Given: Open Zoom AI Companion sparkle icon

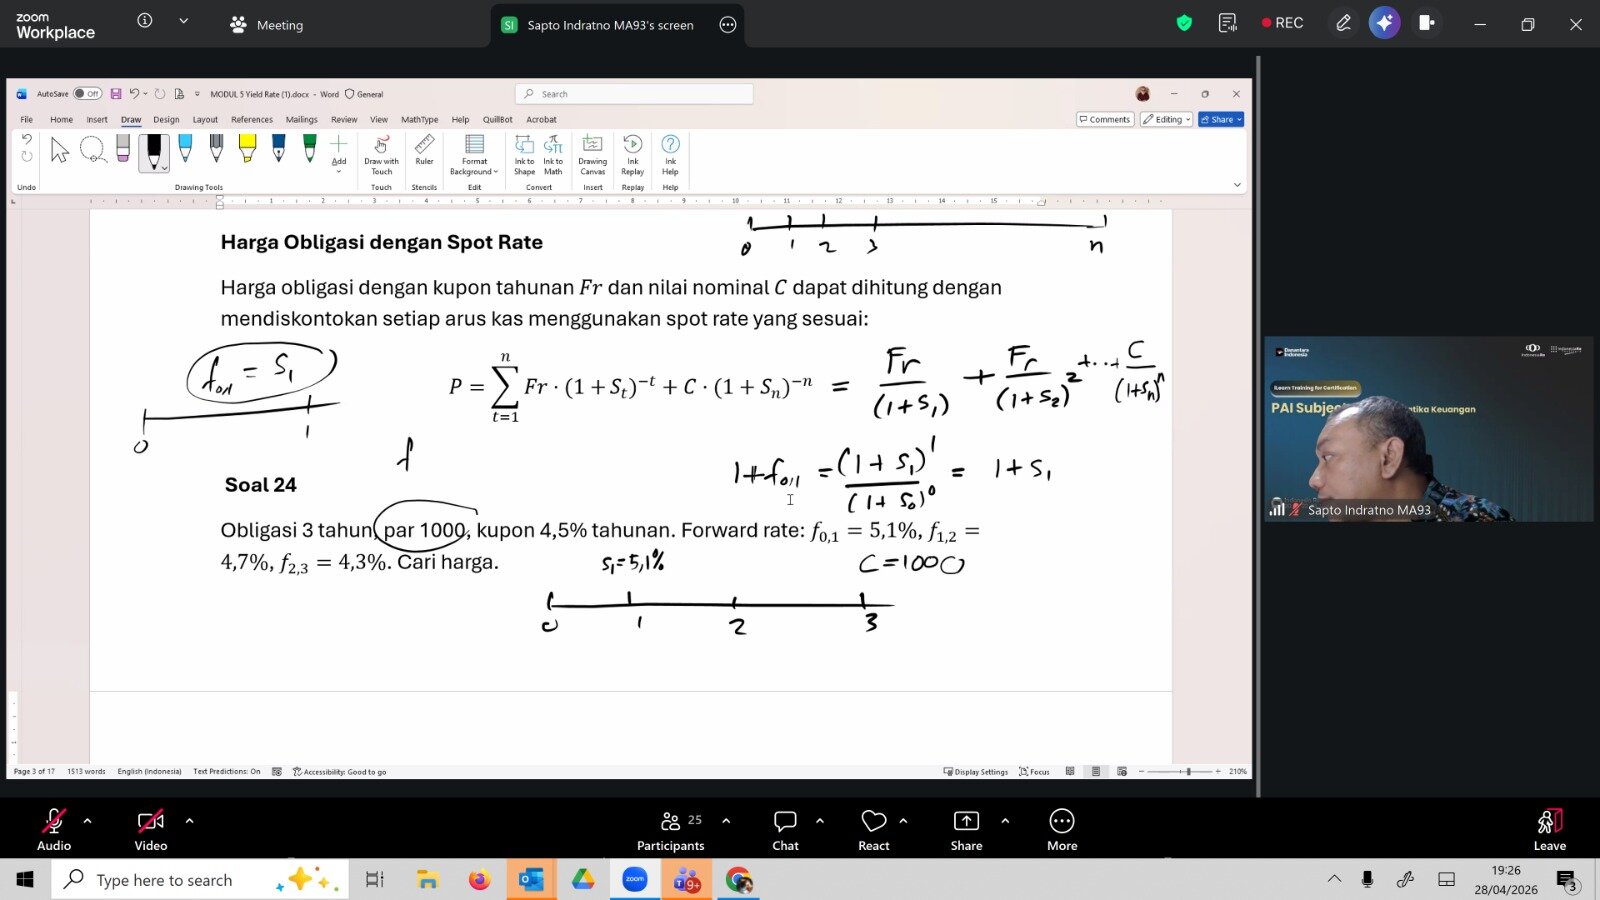Looking at the screenshot, I should [x=1385, y=23].
